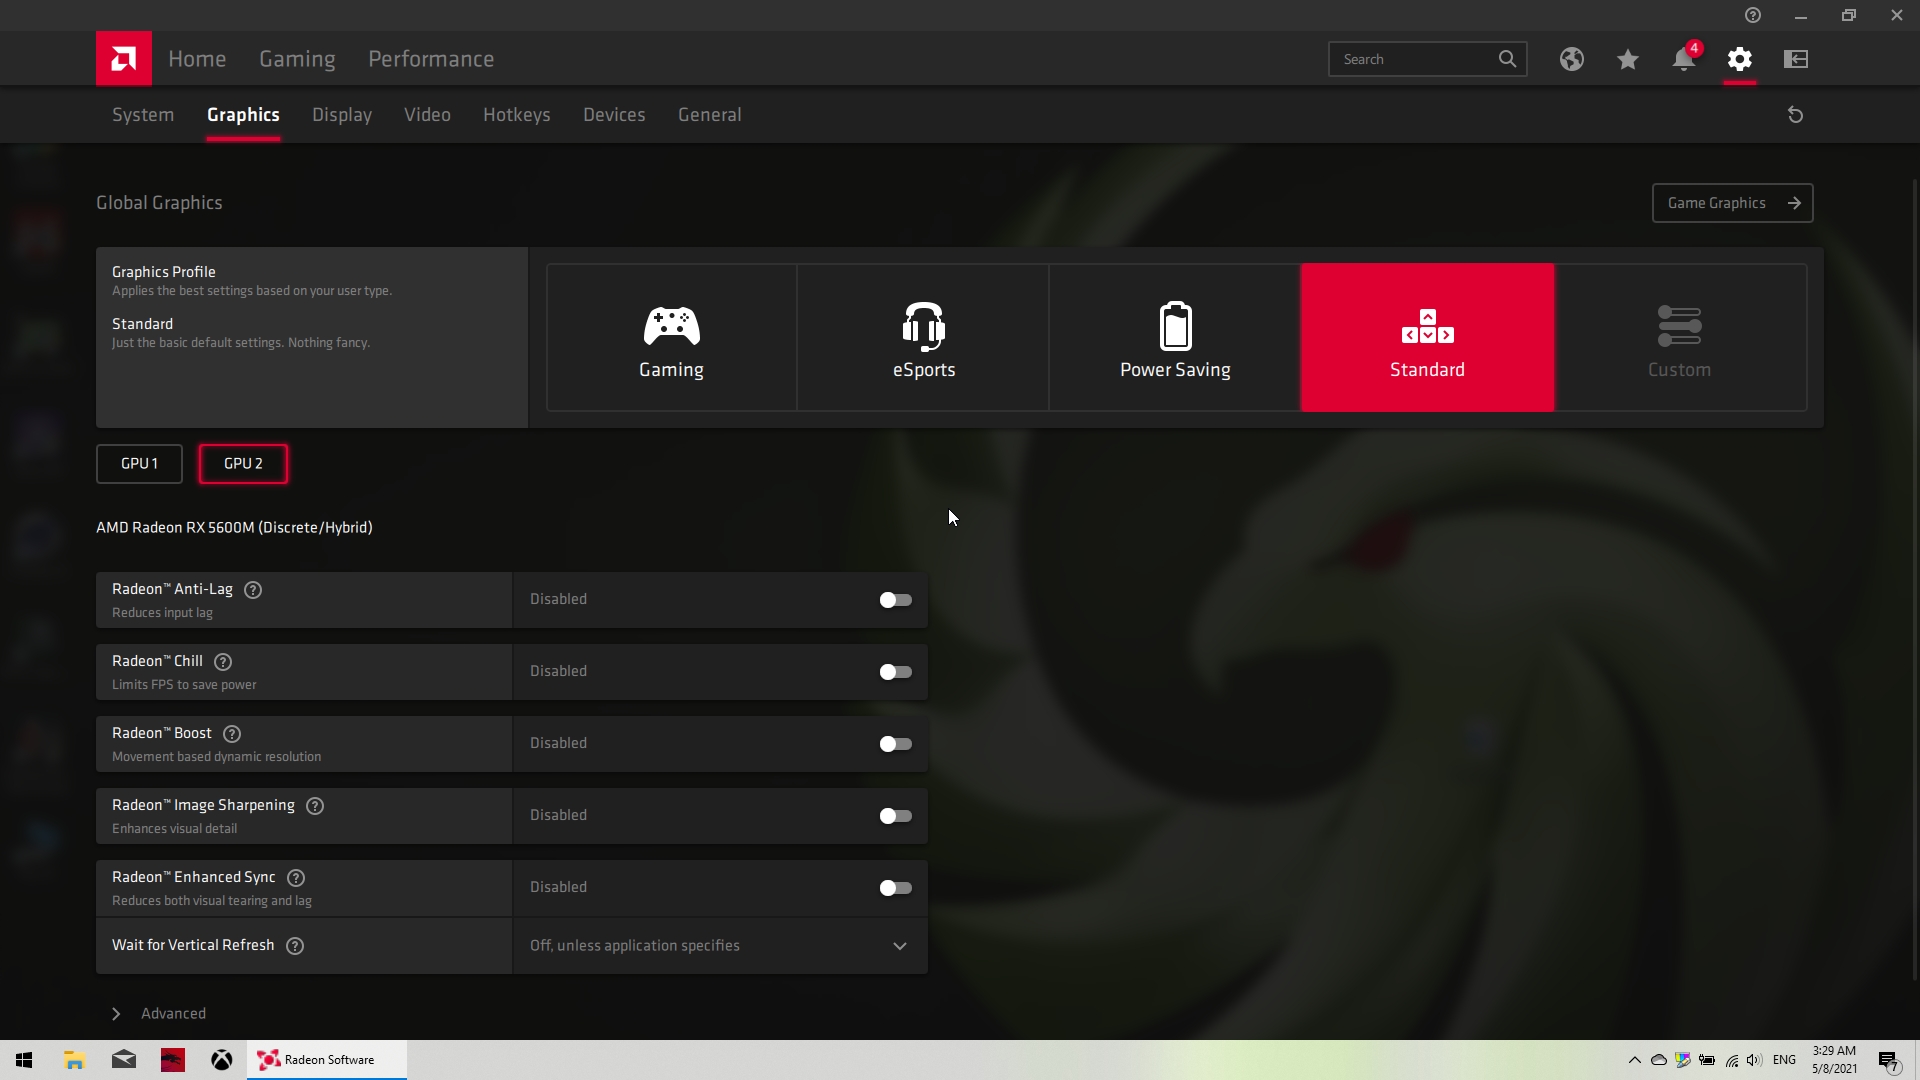Enable the Radeon Anti-Lag toggle
This screenshot has width=1920, height=1080.
pyautogui.click(x=895, y=600)
